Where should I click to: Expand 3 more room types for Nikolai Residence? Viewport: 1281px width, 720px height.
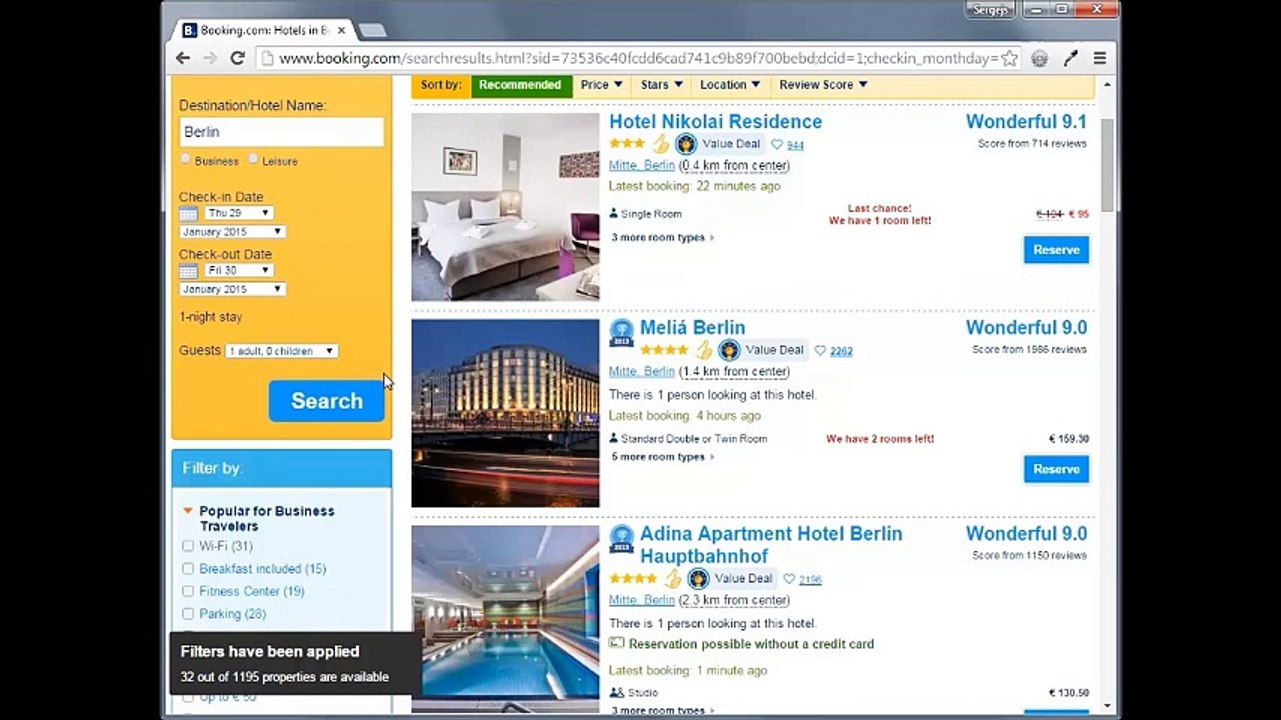[x=663, y=238]
